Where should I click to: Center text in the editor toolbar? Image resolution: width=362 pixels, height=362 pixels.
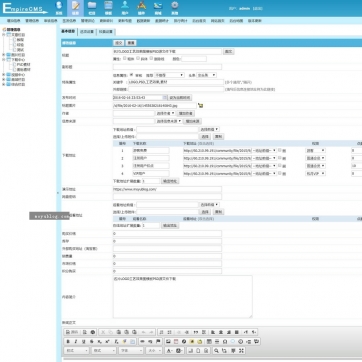pos(221,332)
